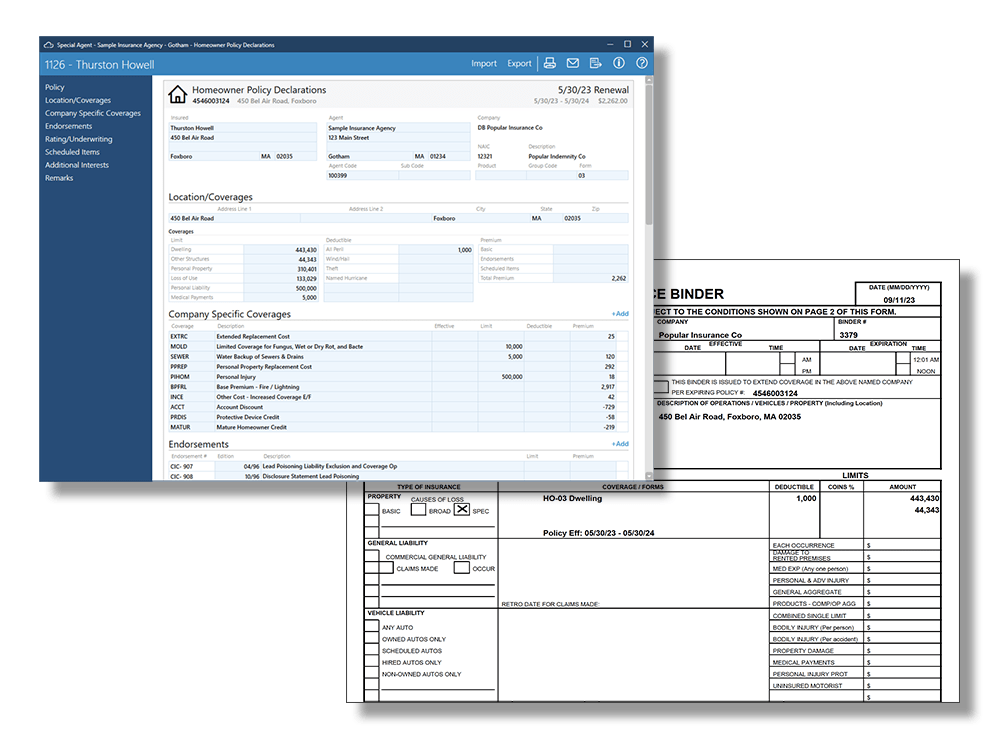Click the Import button
Image resolution: width=1000 pixels, height=740 pixels.
click(484, 64)
